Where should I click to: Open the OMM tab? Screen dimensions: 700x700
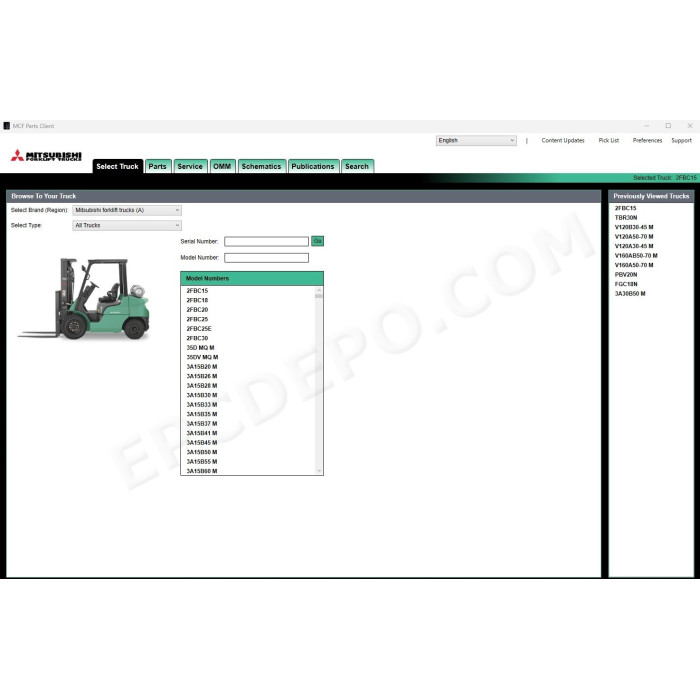222,166
